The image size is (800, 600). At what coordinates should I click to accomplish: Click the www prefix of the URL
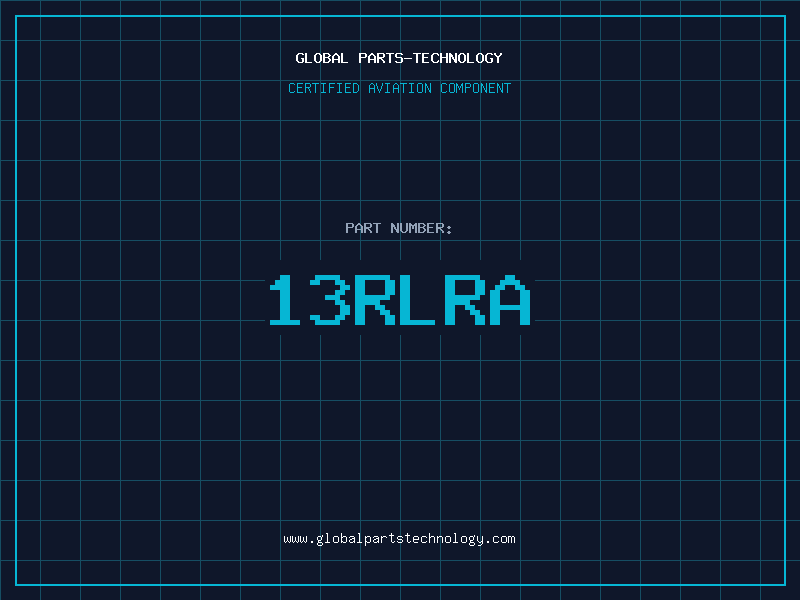click(x=295, y=538)
